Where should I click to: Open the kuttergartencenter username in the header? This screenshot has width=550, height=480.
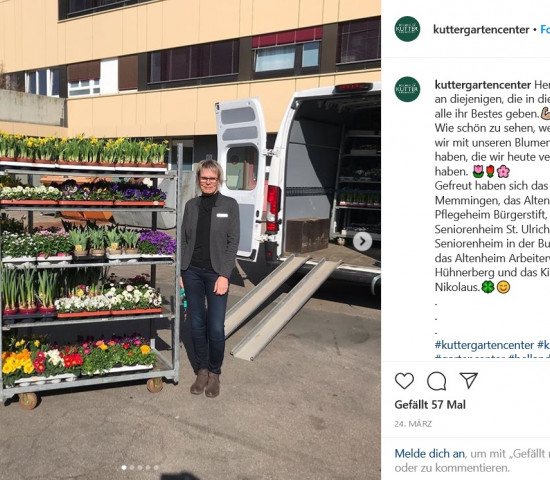[481, 29]
